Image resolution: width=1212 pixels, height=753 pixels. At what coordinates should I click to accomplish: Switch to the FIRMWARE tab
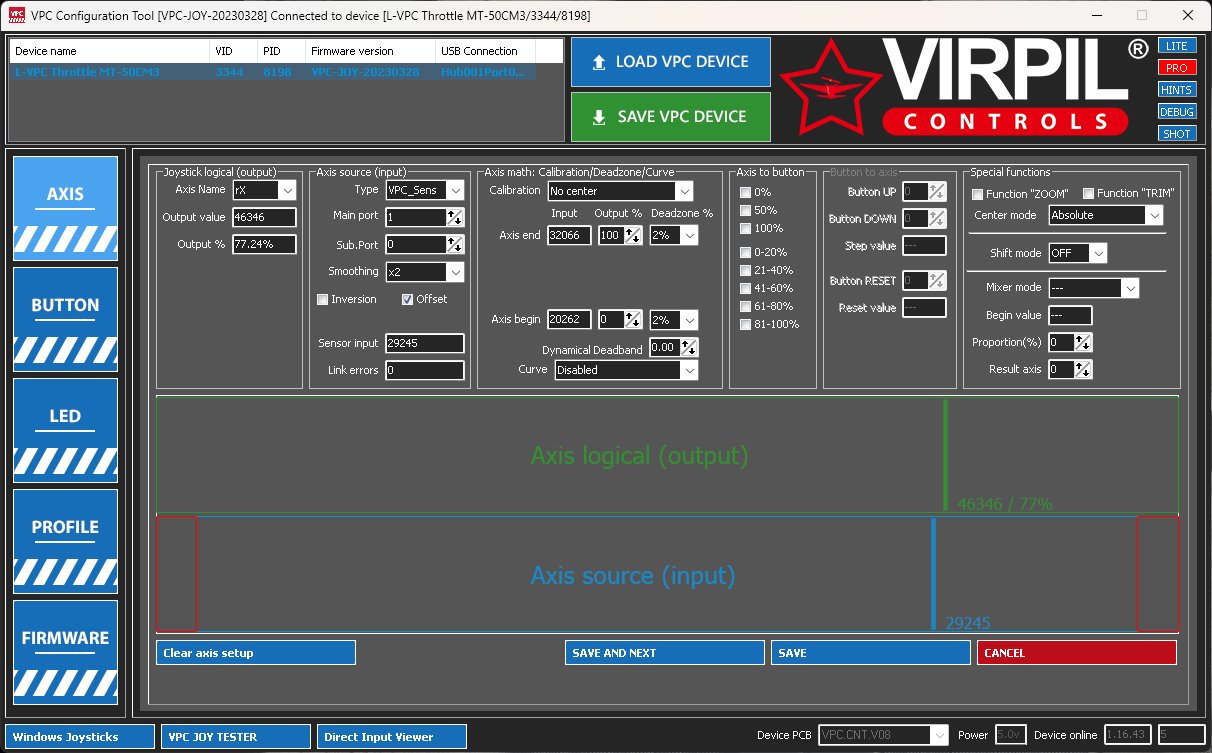click(x=65, y=651)
